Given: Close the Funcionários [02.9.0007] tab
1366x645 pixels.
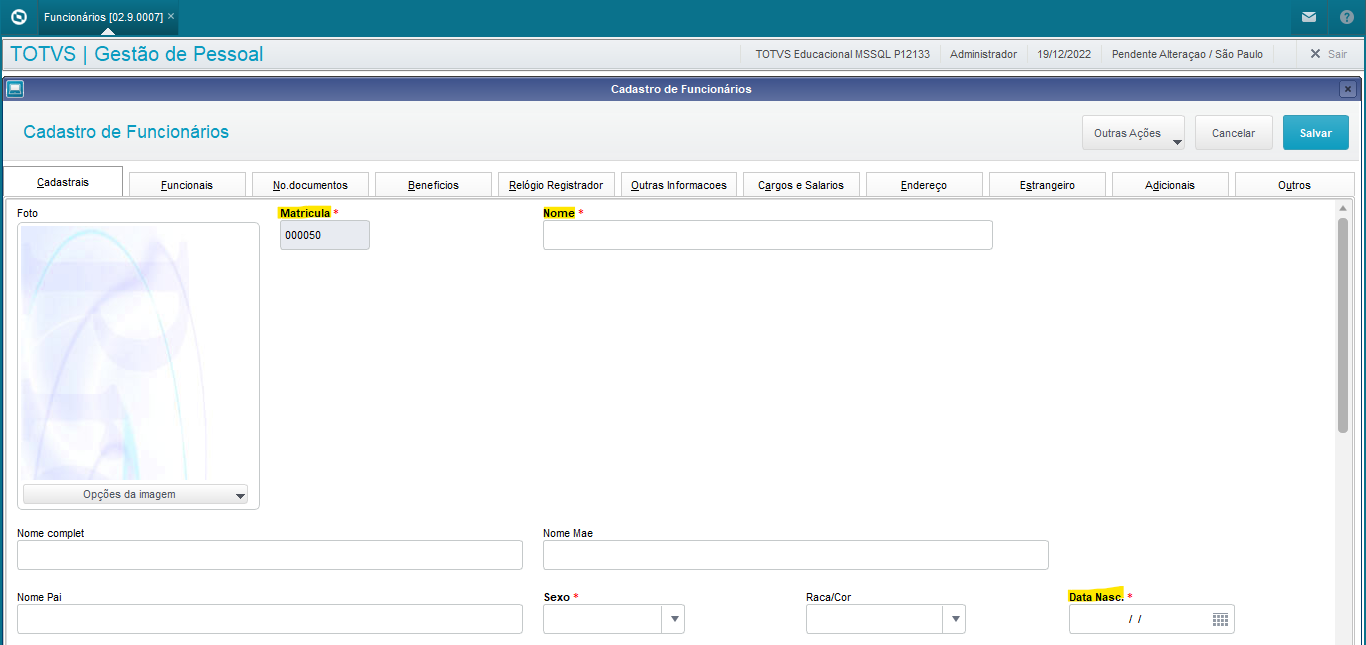Looking at the screenshot, I should (x=171, y=17).
